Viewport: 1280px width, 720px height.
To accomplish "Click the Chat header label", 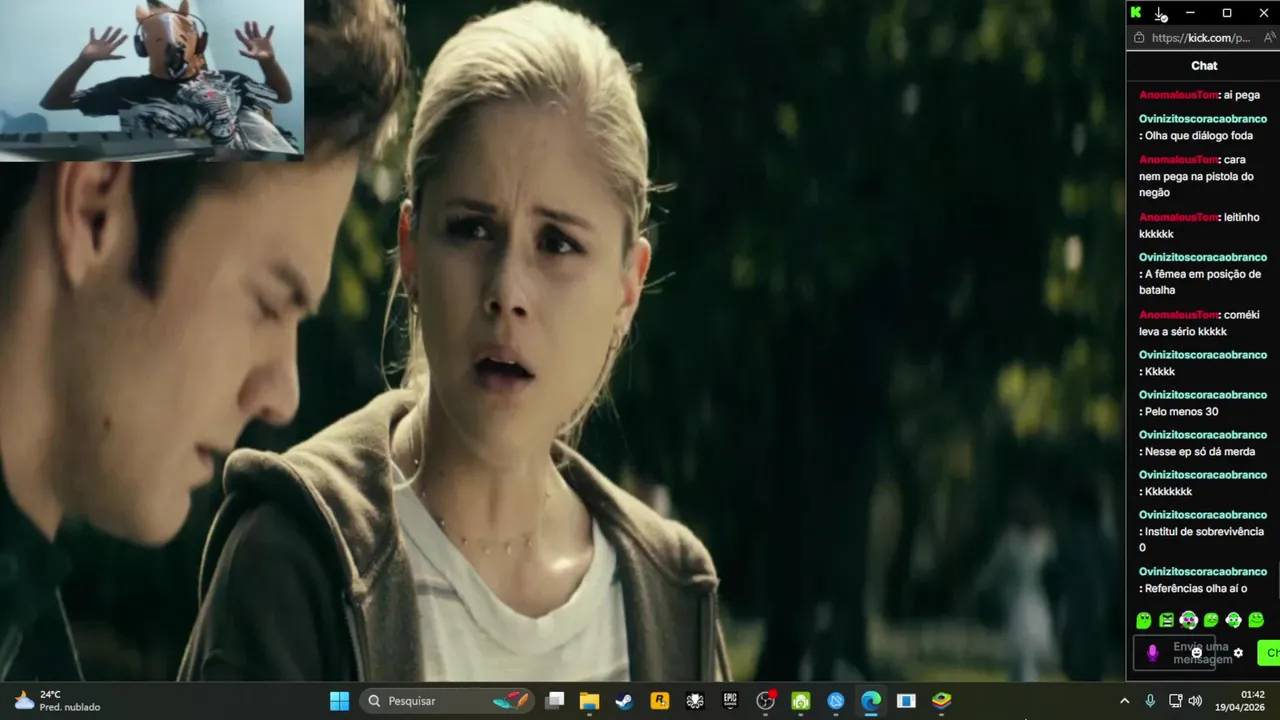I will (x=1204, y=66).
